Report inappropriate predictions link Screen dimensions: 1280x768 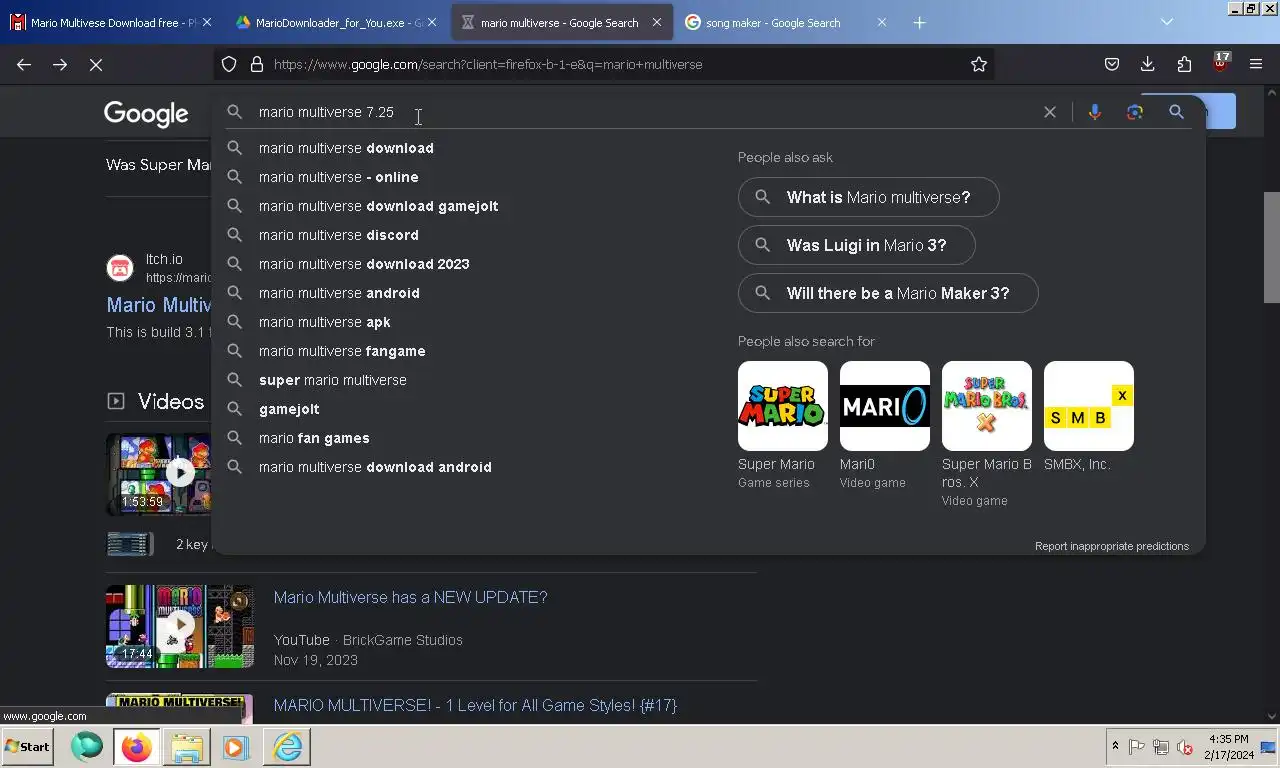click(x=1112, y=546)
